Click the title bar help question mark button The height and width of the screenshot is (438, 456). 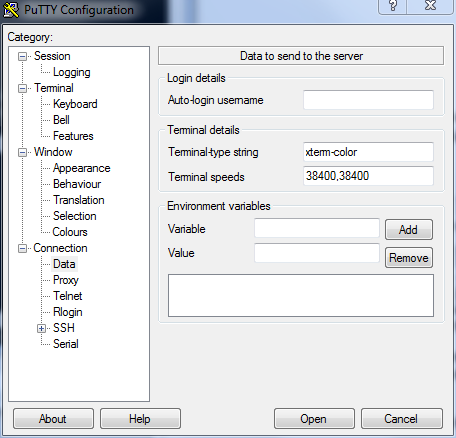coord(393,6)
